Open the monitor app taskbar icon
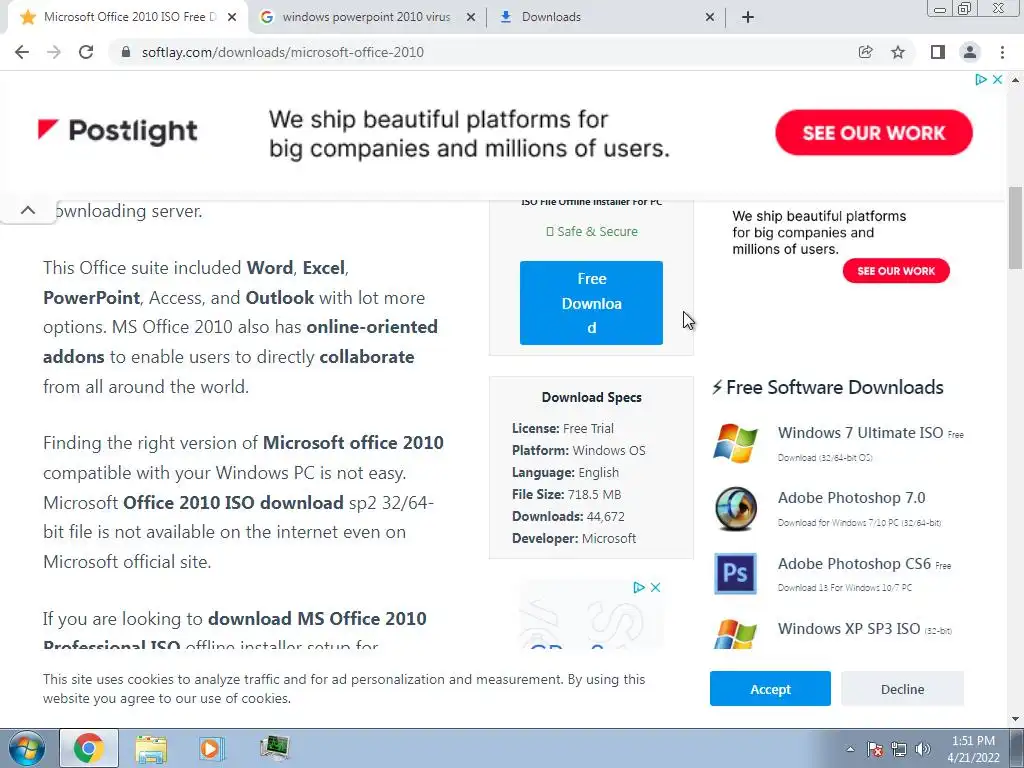This screenshot has width=1024, height=768. (x=274, y=748)
